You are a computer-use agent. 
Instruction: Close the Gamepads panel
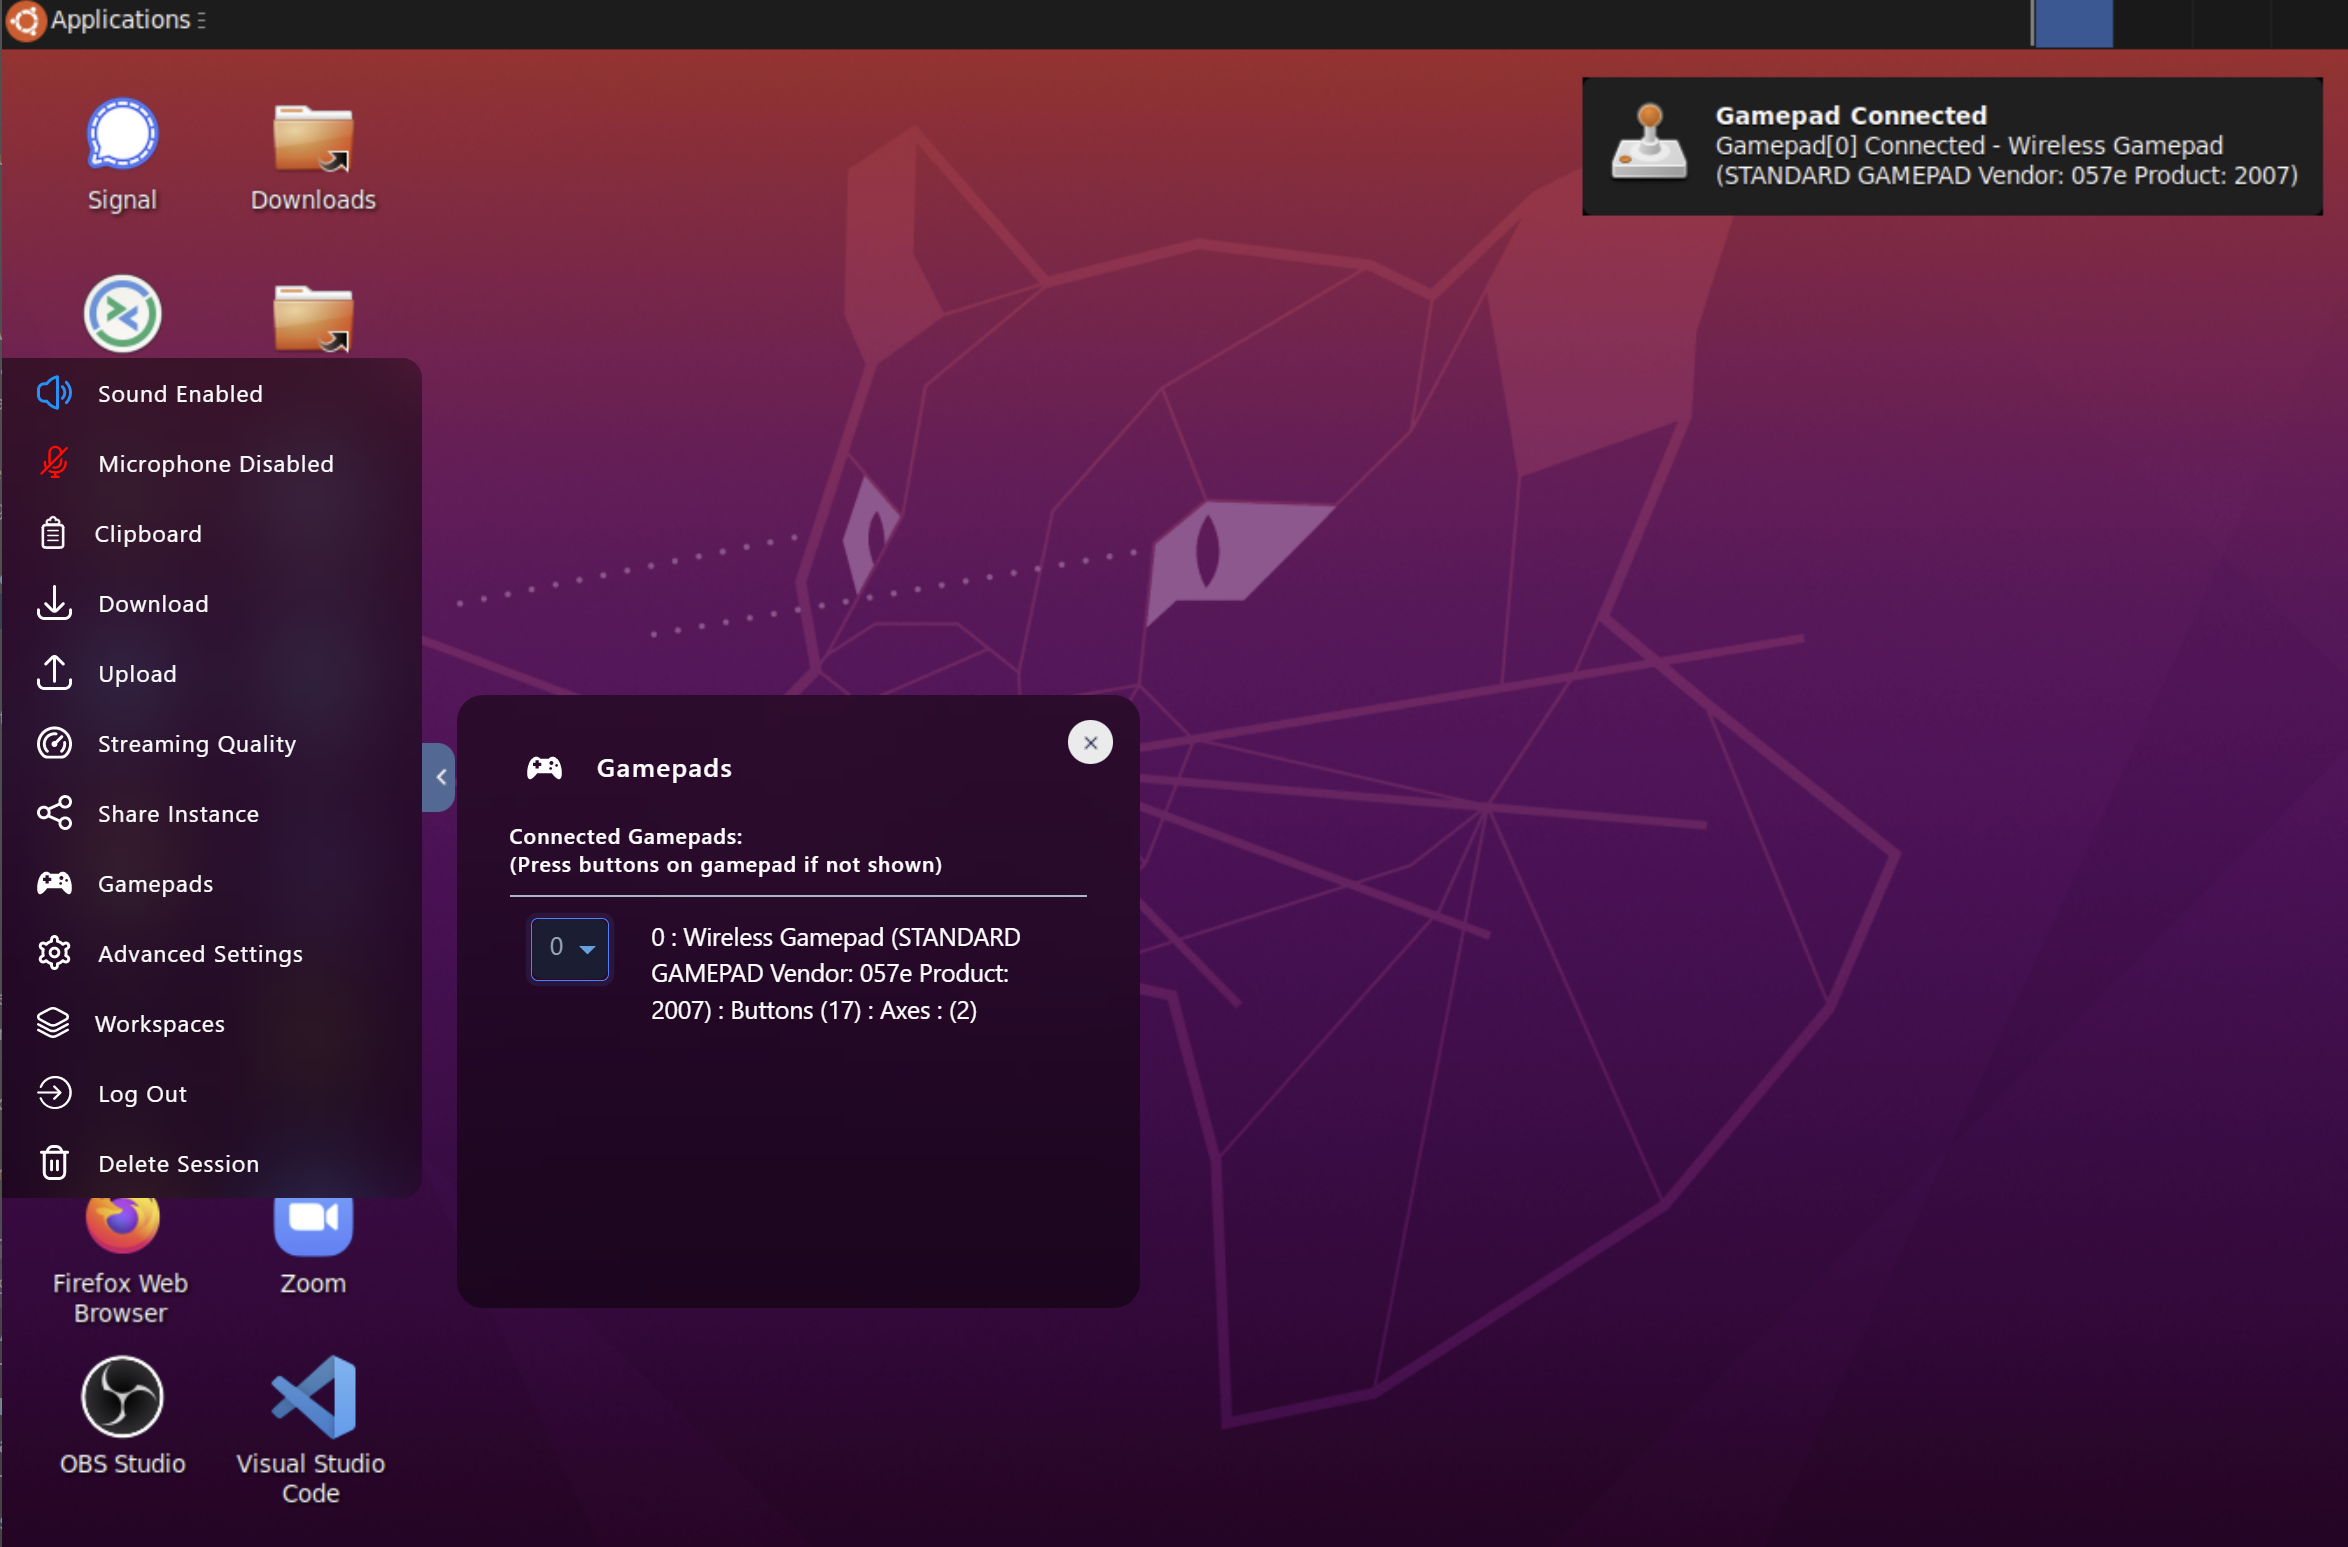[x=1090, y=743]
